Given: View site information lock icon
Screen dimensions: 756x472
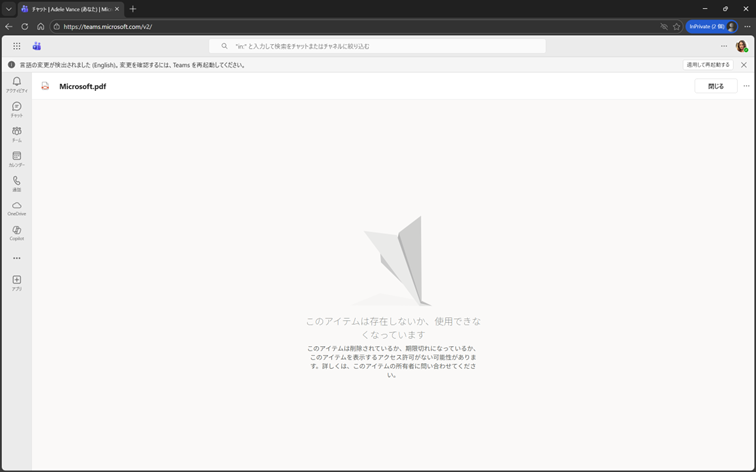Looking at the screenshot, I should click(x=57, y=27).
